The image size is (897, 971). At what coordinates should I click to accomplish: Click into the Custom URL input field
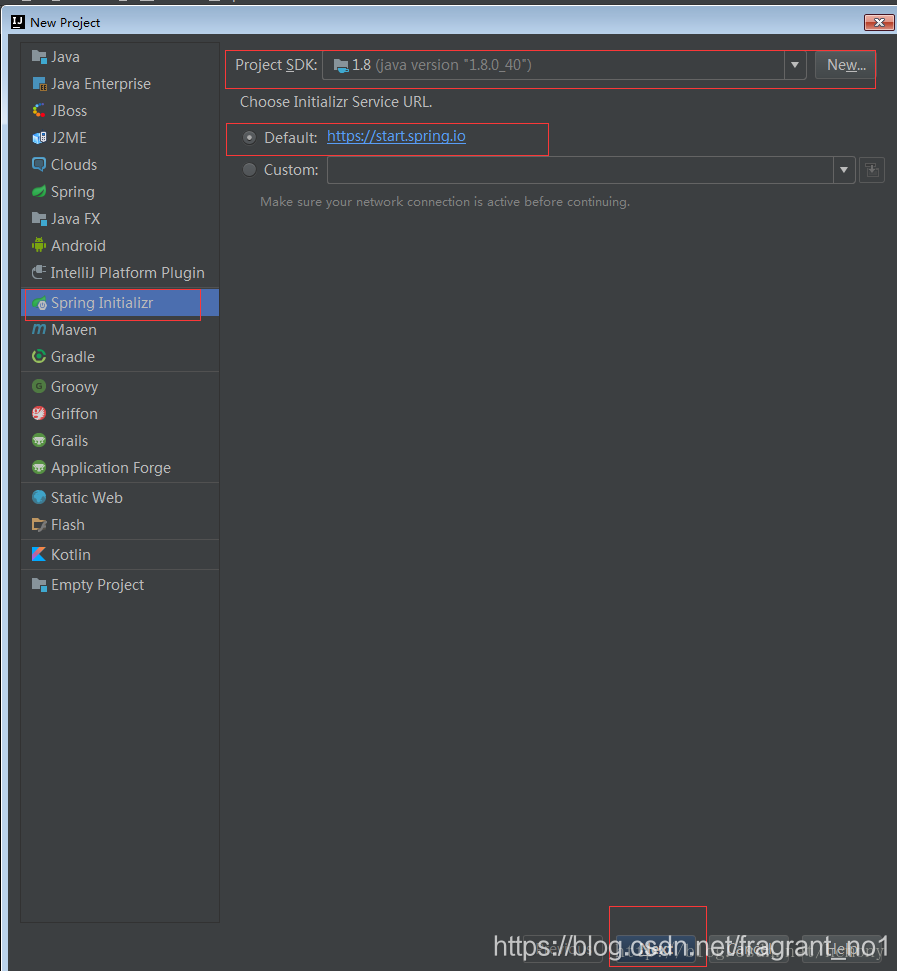point(580,170)
